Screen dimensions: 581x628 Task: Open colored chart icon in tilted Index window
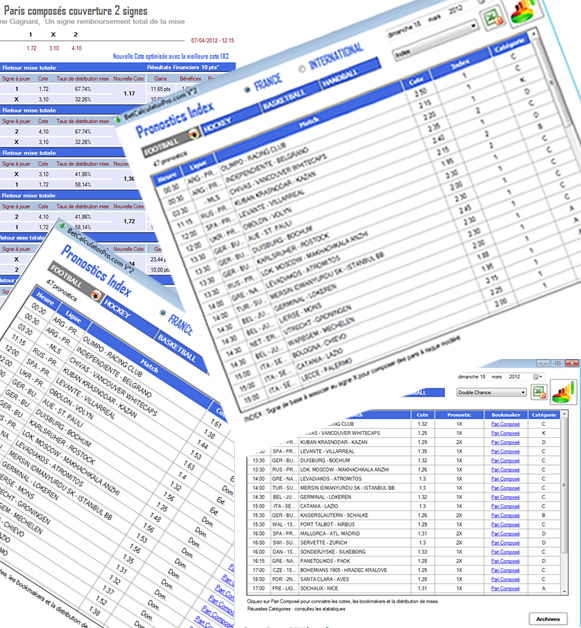point(524,11)
